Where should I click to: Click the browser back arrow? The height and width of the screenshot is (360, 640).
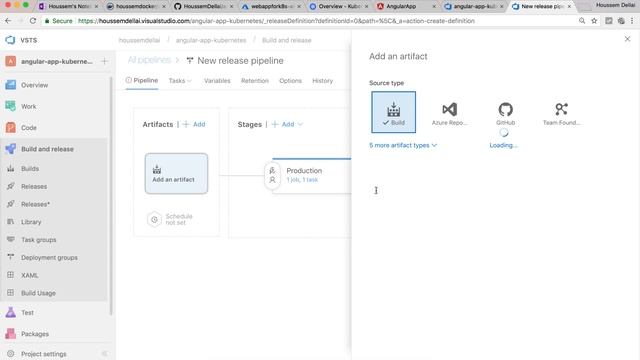[x=8, y=20]
